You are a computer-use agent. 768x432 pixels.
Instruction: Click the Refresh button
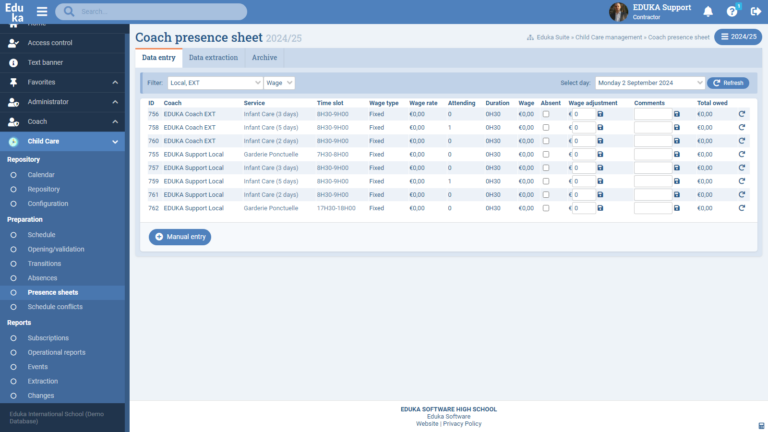[x=728, y=83]
